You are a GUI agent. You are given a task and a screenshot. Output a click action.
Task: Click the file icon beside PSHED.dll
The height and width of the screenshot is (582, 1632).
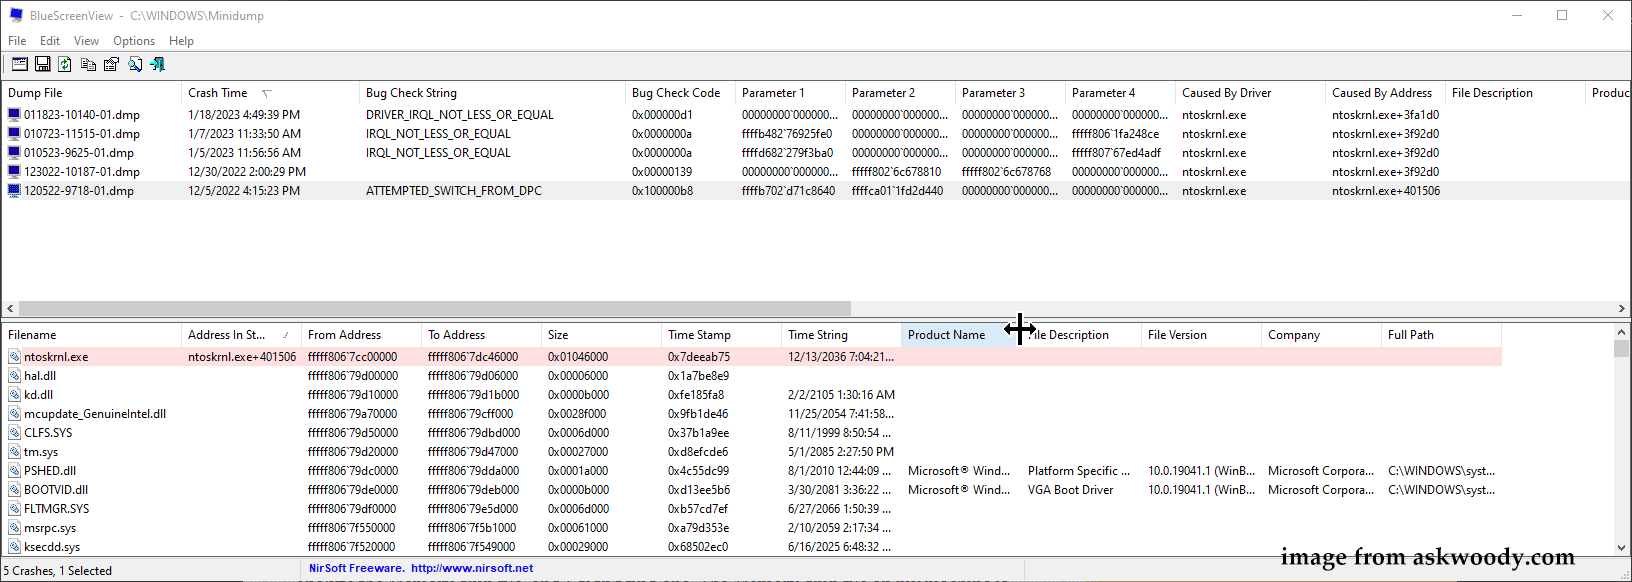click(x=14, y=470)
